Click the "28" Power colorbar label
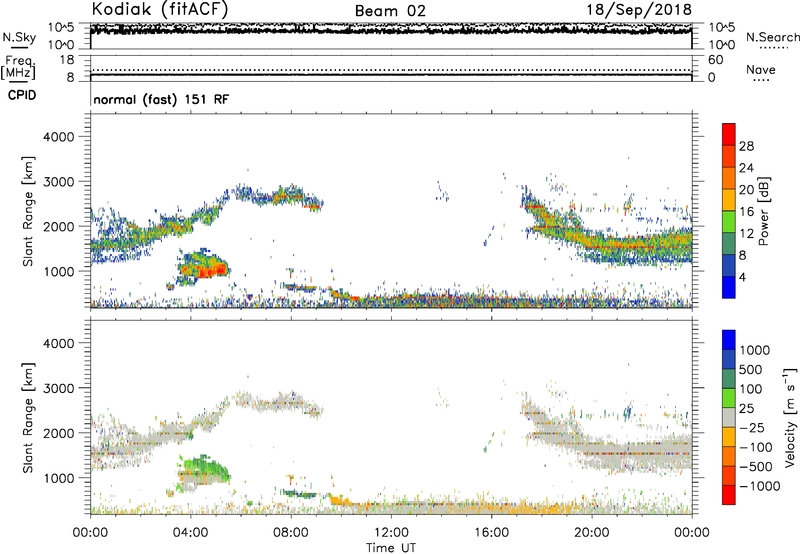The width and height of the screenshot is (800, 554). pyautogui.click(x=746, y=146)
